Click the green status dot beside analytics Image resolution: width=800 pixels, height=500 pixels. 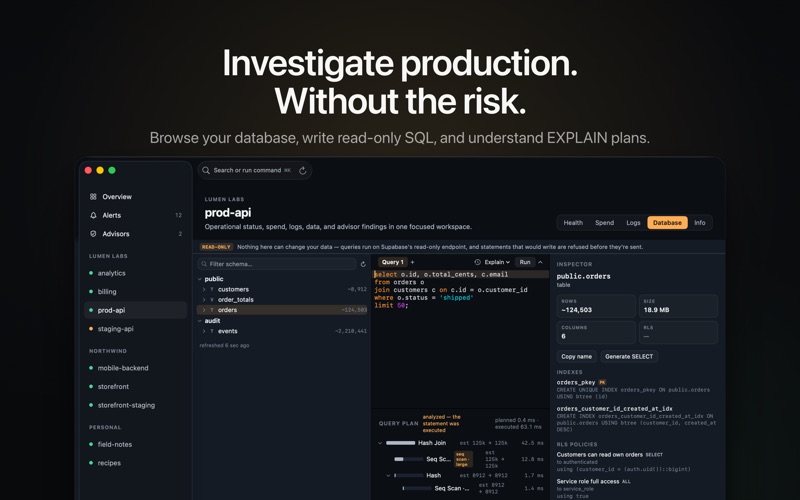click(x=91, y=273)
